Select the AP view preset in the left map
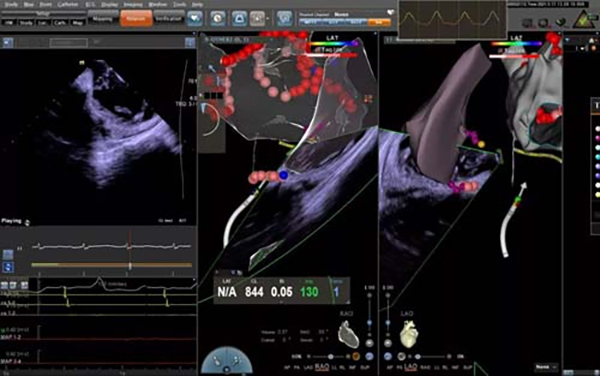This screenshot has width=600, height=376. click(x=287, y=368)
